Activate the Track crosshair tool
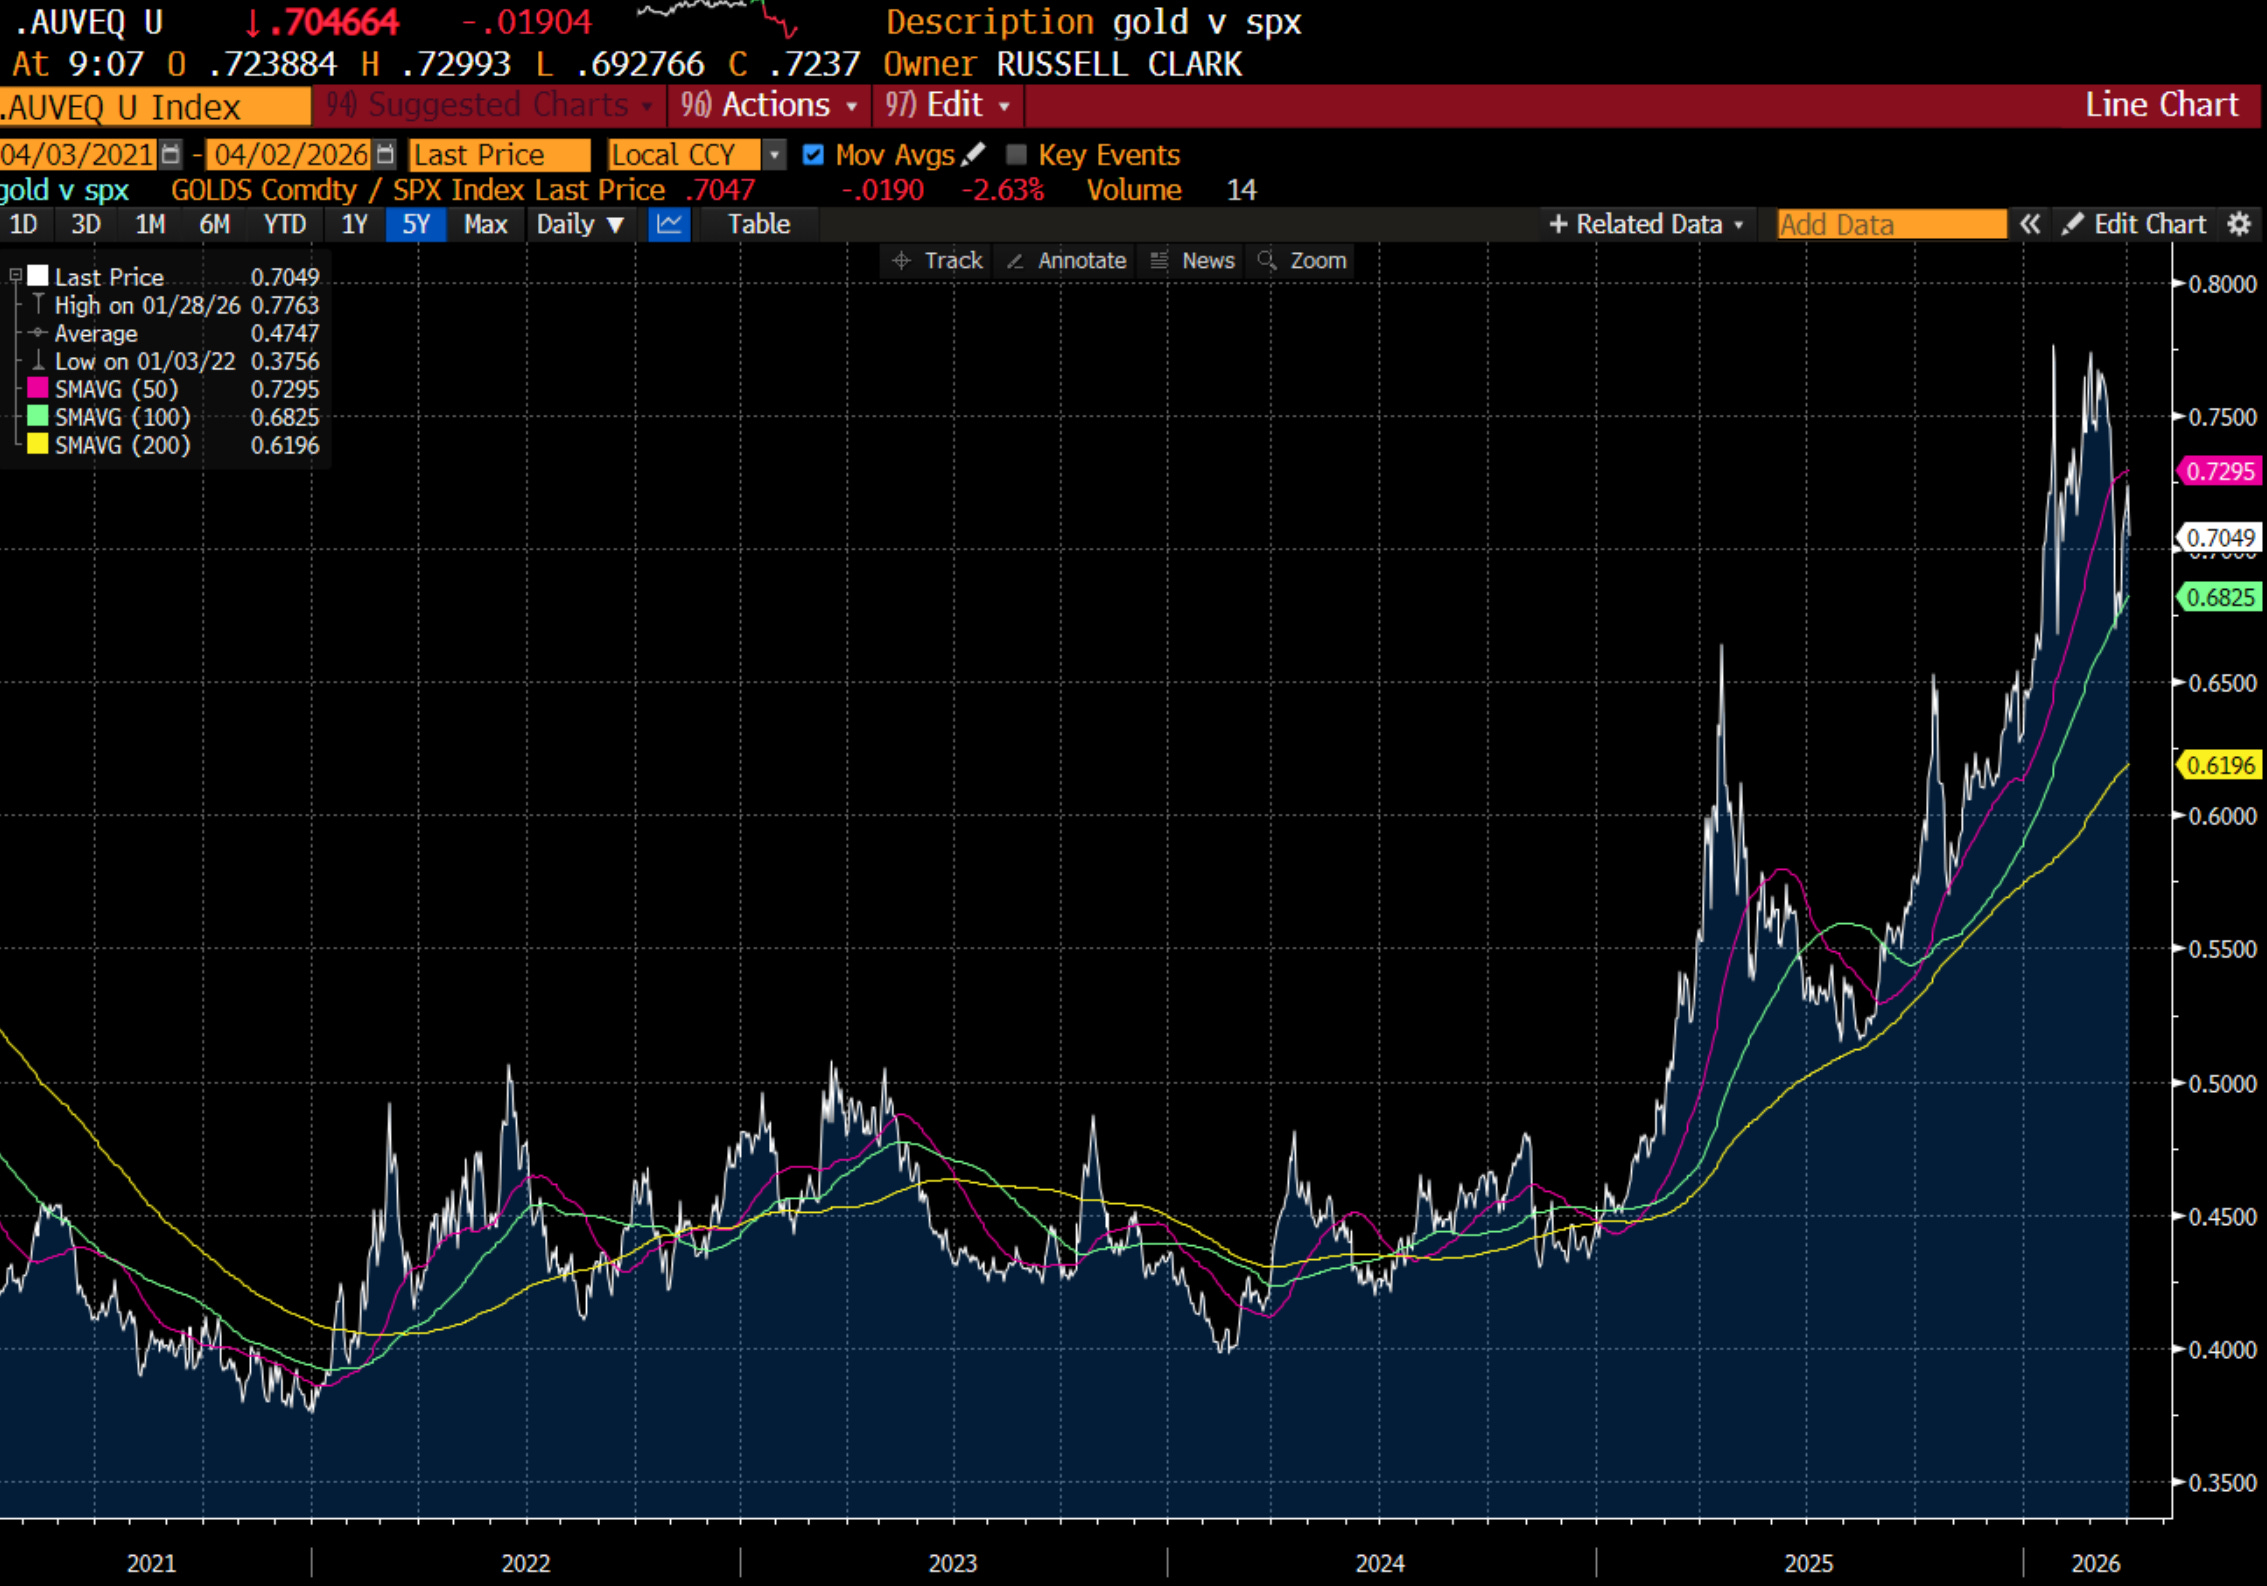This screenshot has width=2267, height=1586. pyautogui.click(x=937, y=261)
